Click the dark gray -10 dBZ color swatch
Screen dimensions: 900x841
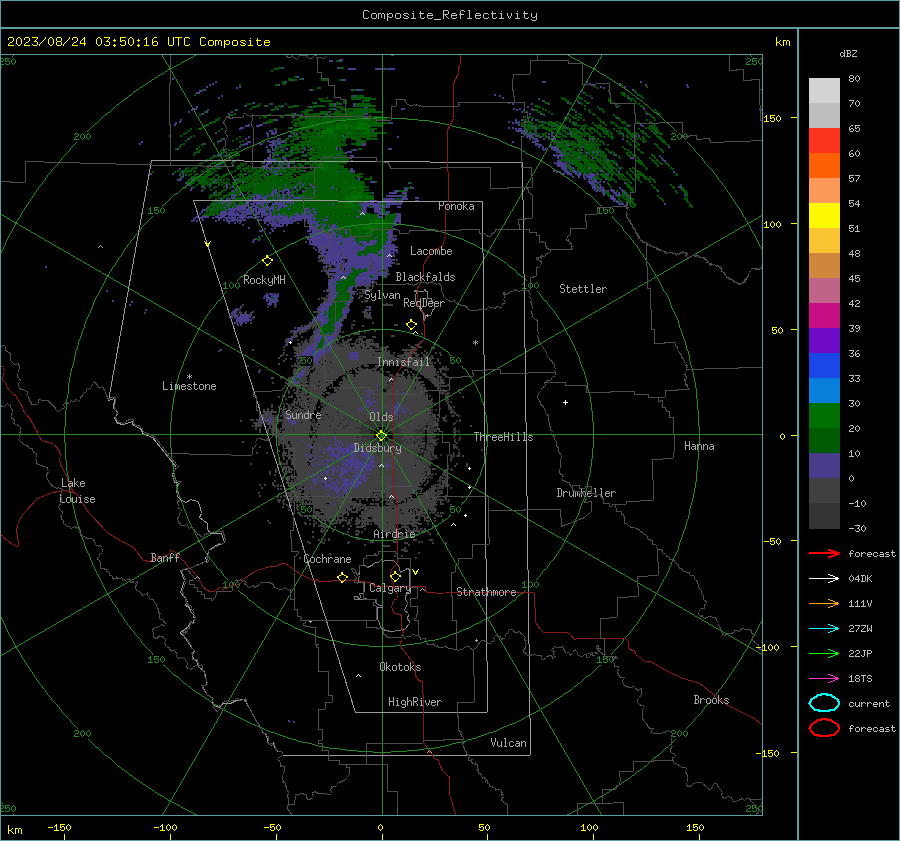click(x=824, y=515)
